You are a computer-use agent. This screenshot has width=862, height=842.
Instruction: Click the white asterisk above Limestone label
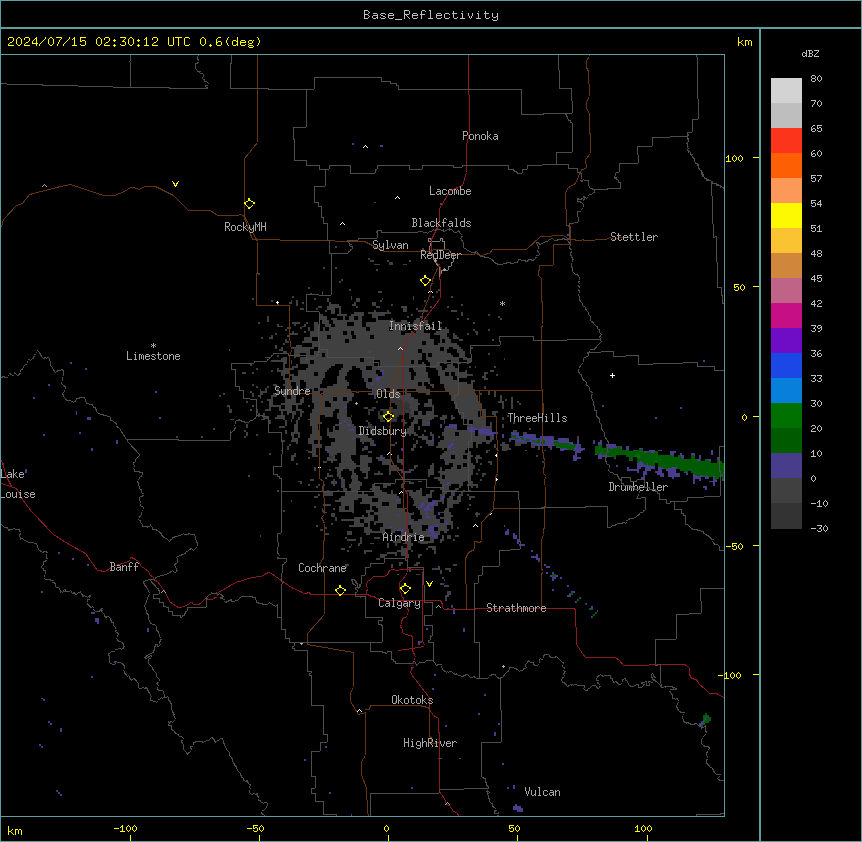click(153, 346)
